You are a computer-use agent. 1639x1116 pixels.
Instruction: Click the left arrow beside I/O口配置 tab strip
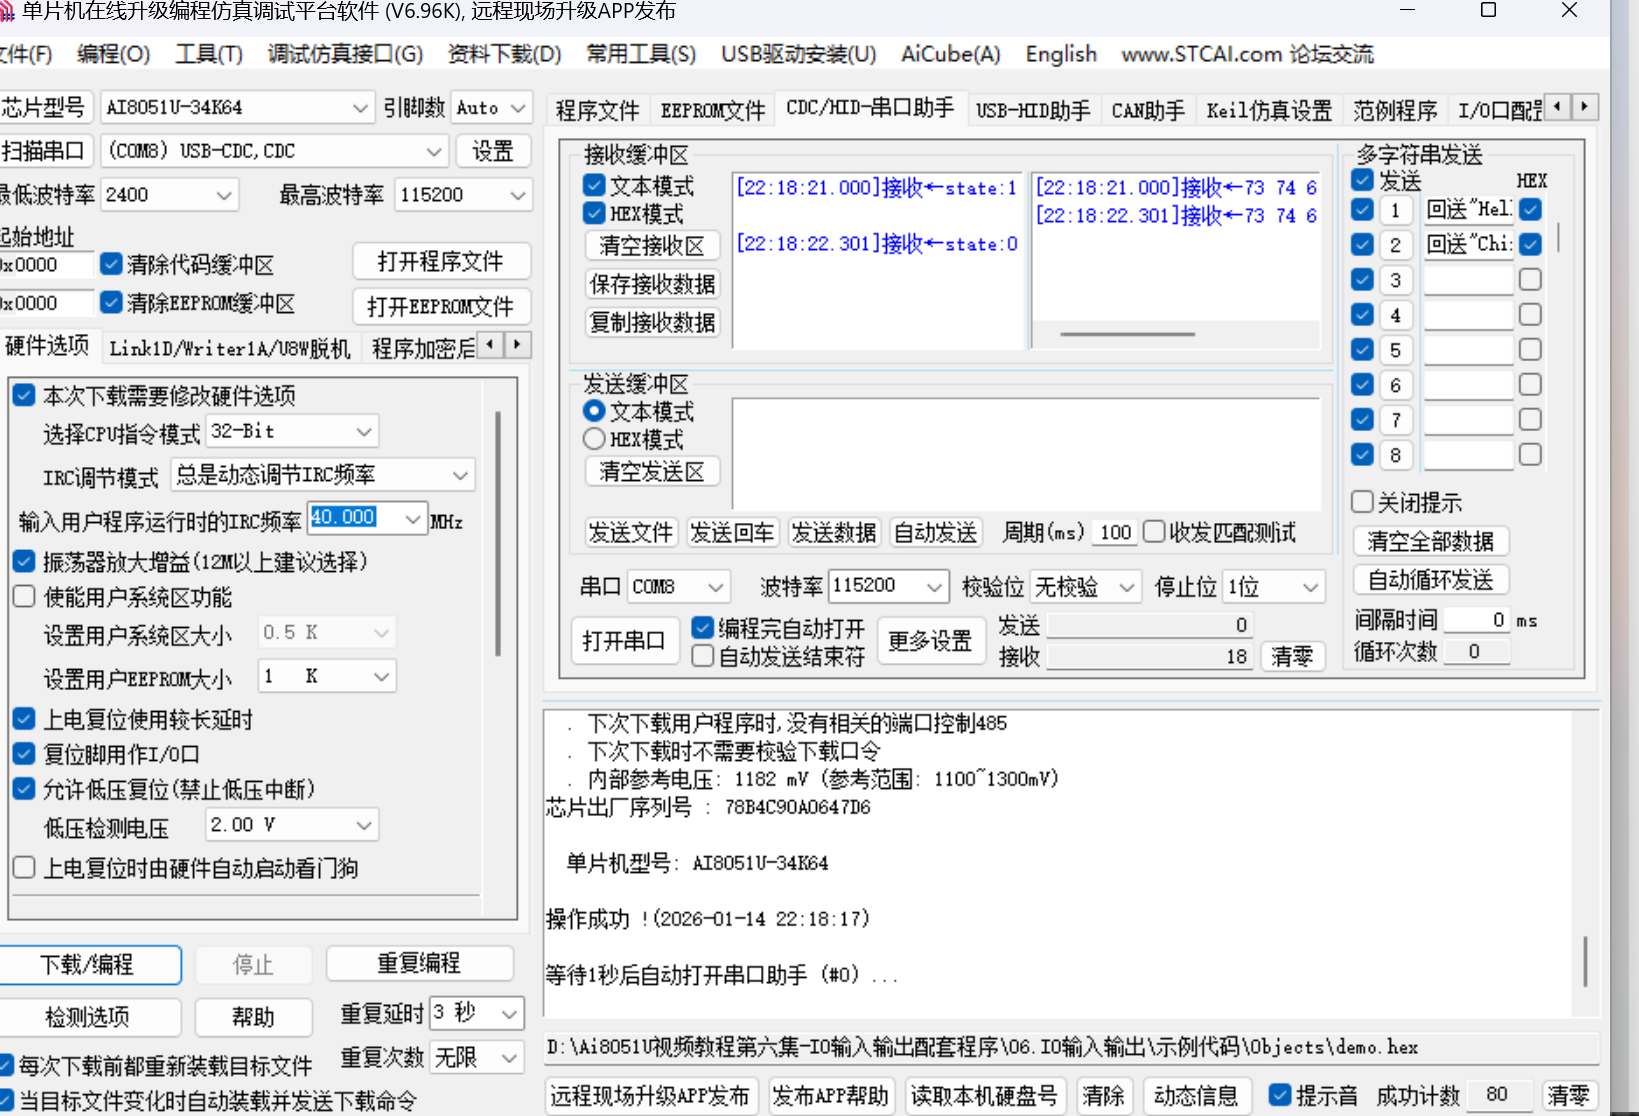tap(1559, 106)
